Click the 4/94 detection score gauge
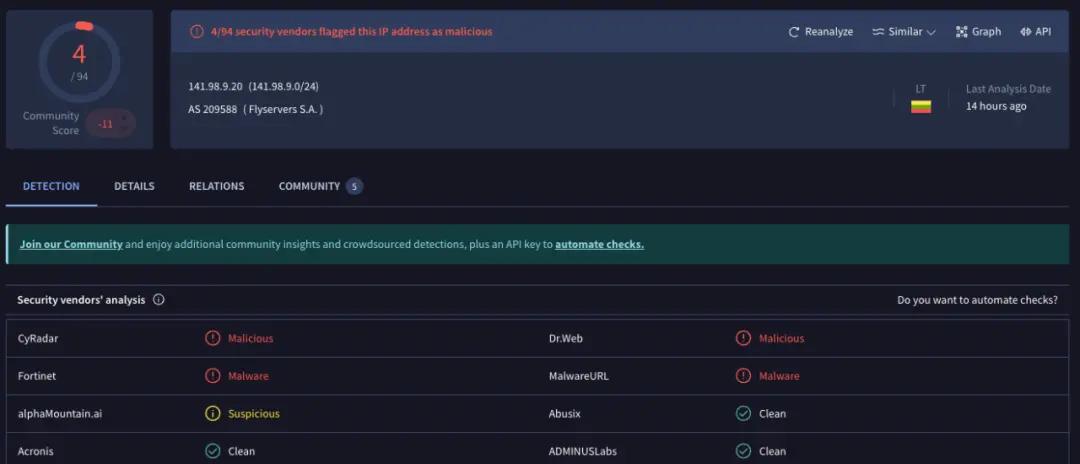The width and height of the screenshot is (1080, 464). 79,62
